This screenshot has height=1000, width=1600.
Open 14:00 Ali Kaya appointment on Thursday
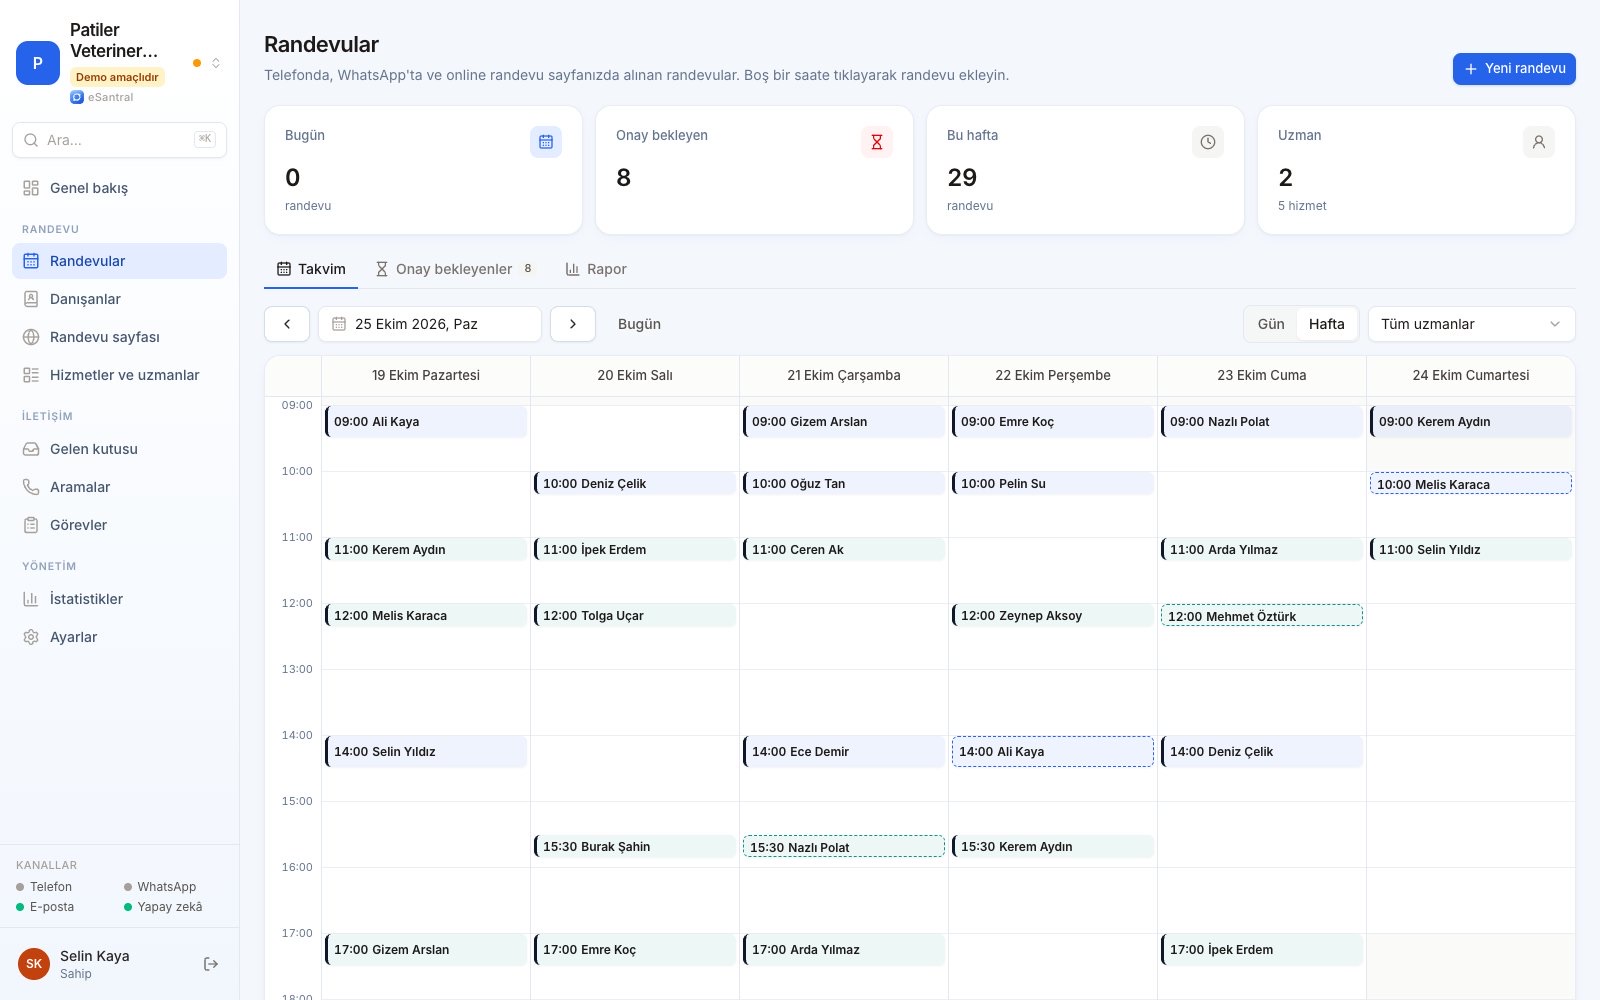[x=1053, y=752]
